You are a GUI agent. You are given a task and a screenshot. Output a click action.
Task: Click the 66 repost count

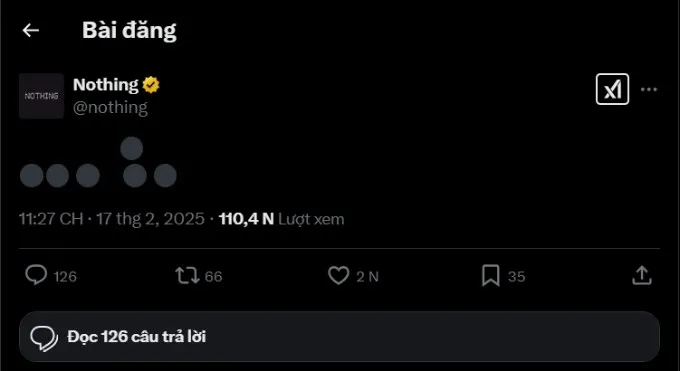click(x=213, y=276)
